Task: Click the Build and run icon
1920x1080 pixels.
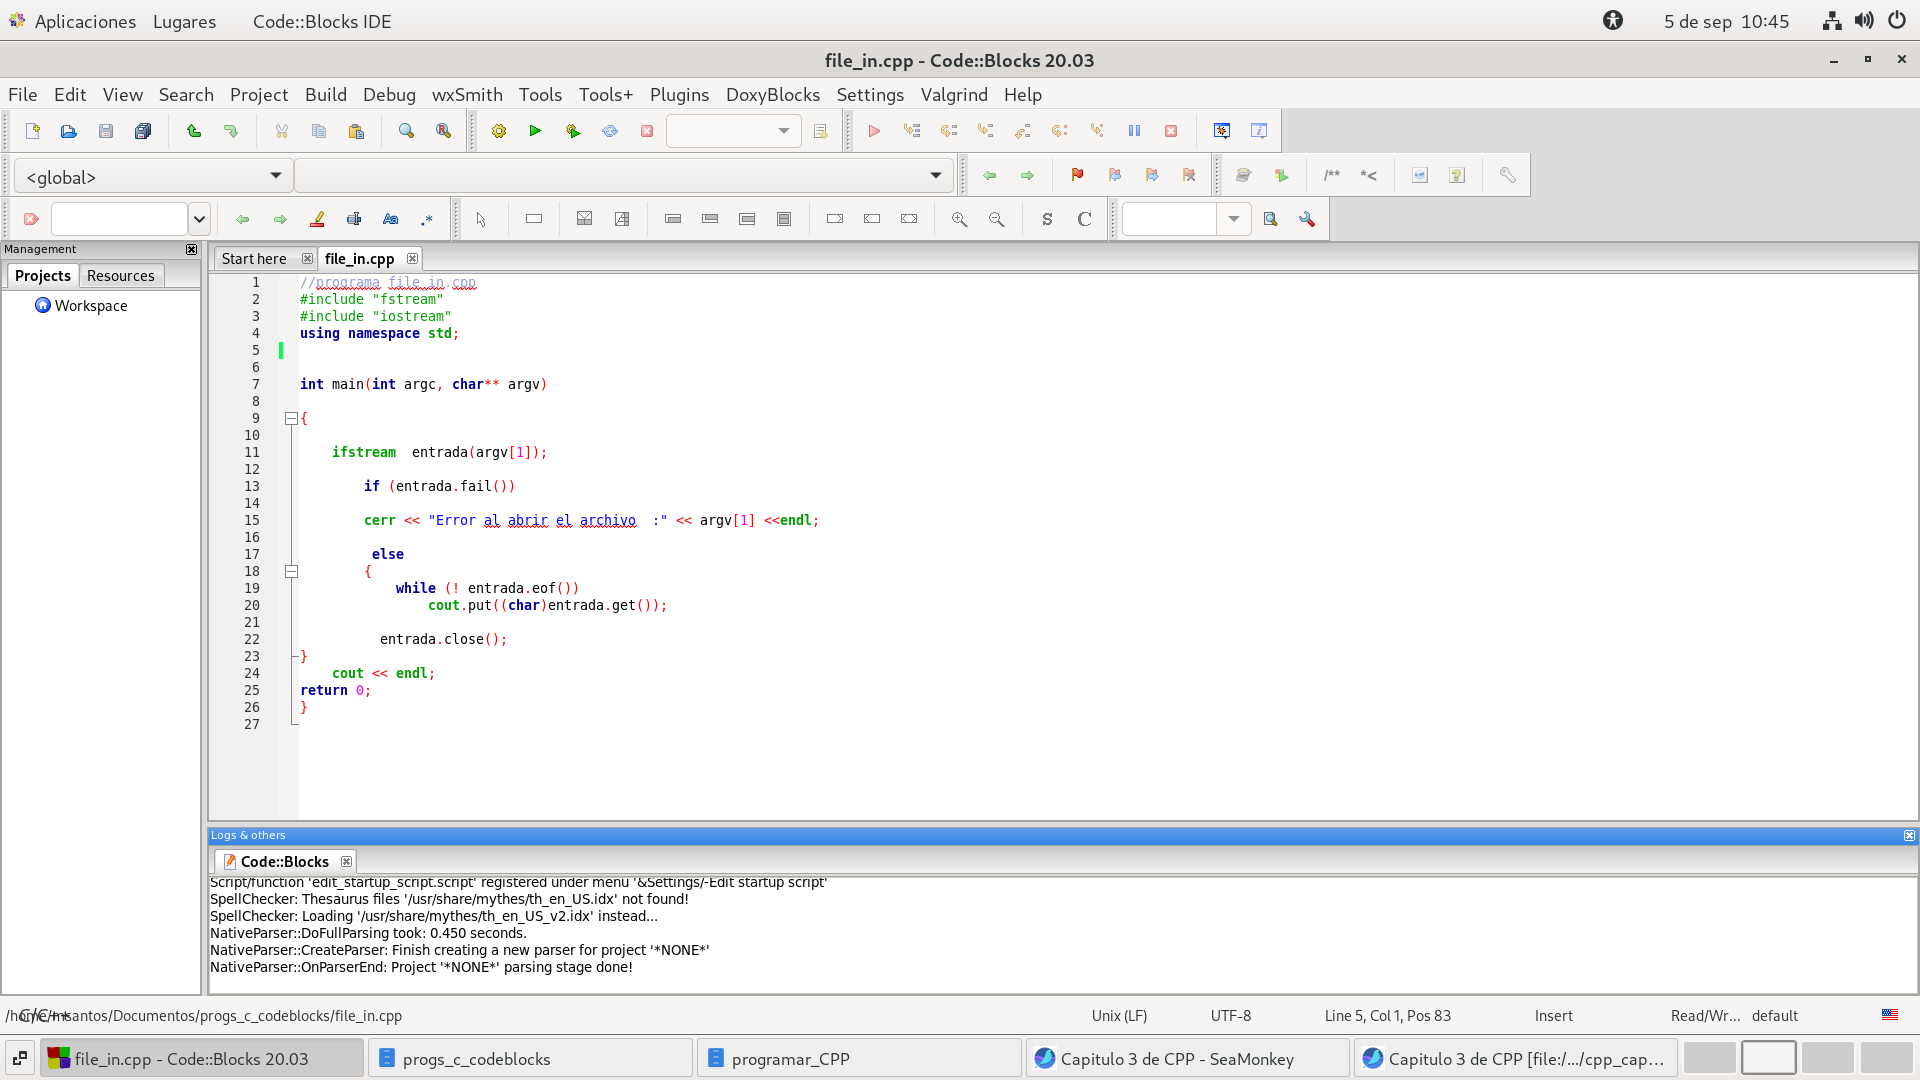Action: [x=573, y=131]
